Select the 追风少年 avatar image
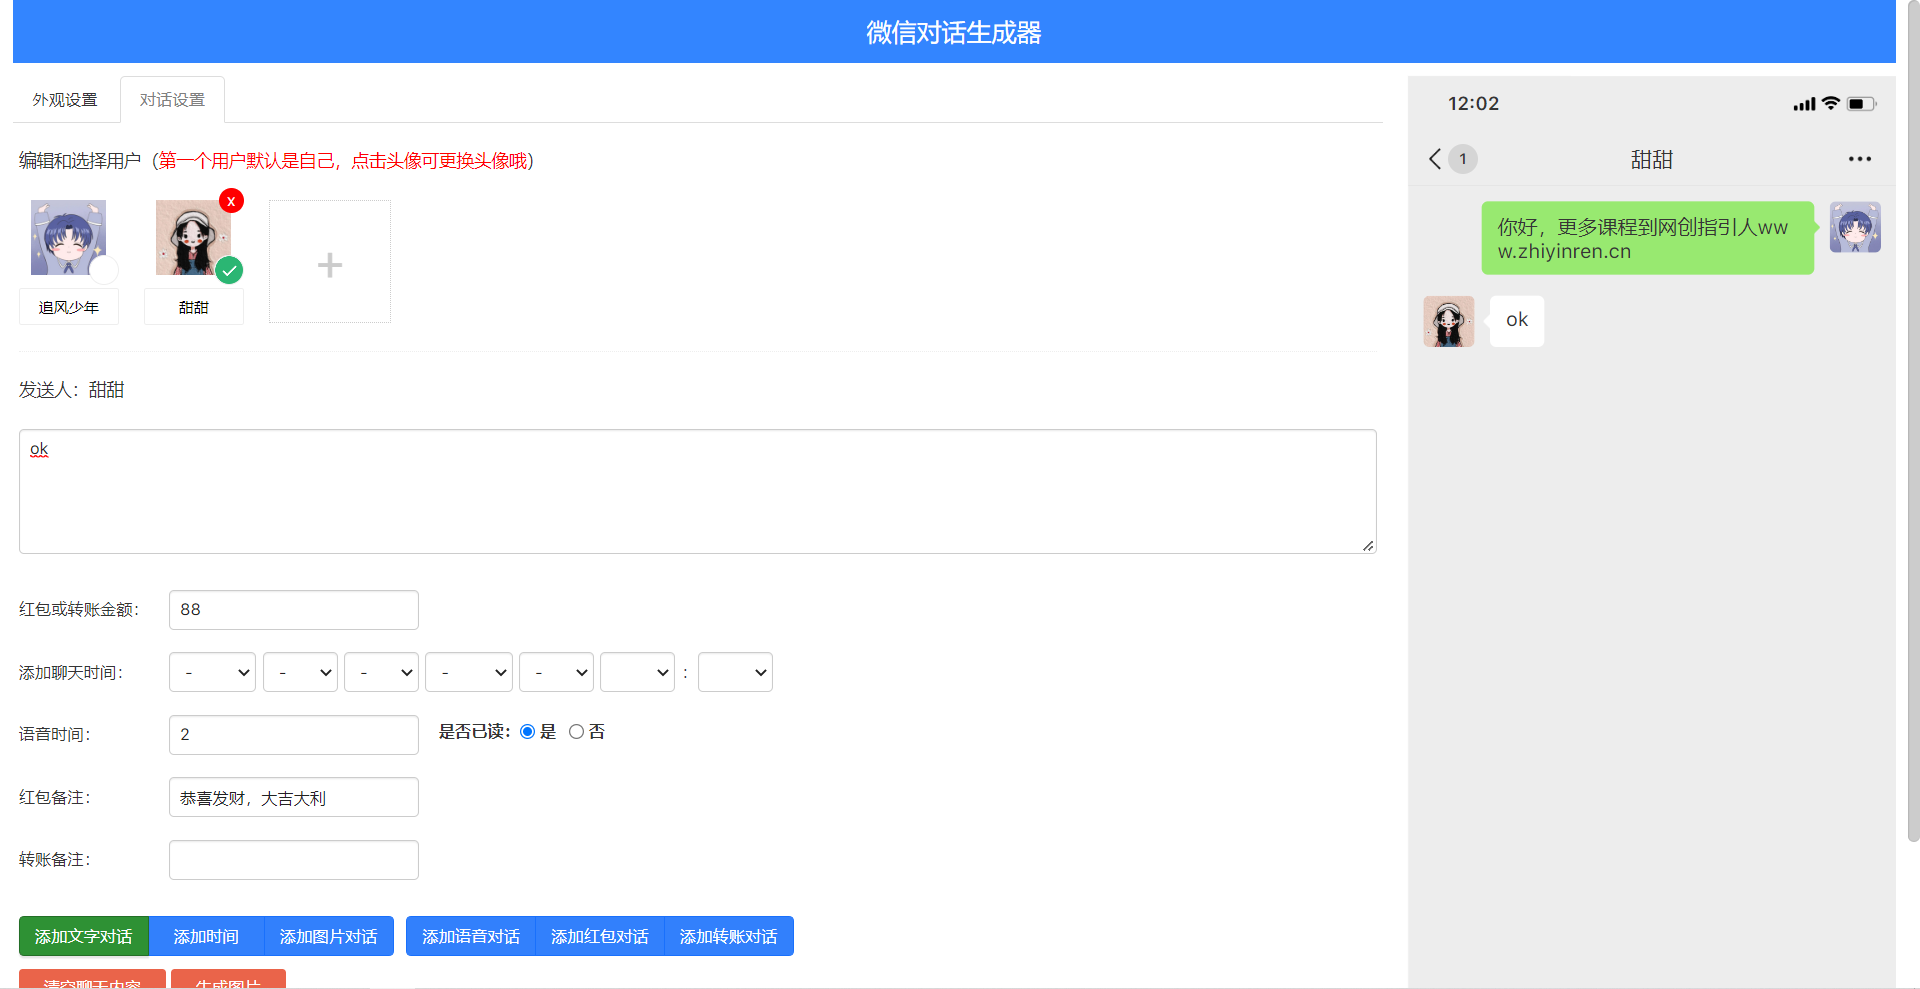Screen dimensions: 1920x989 68,238
